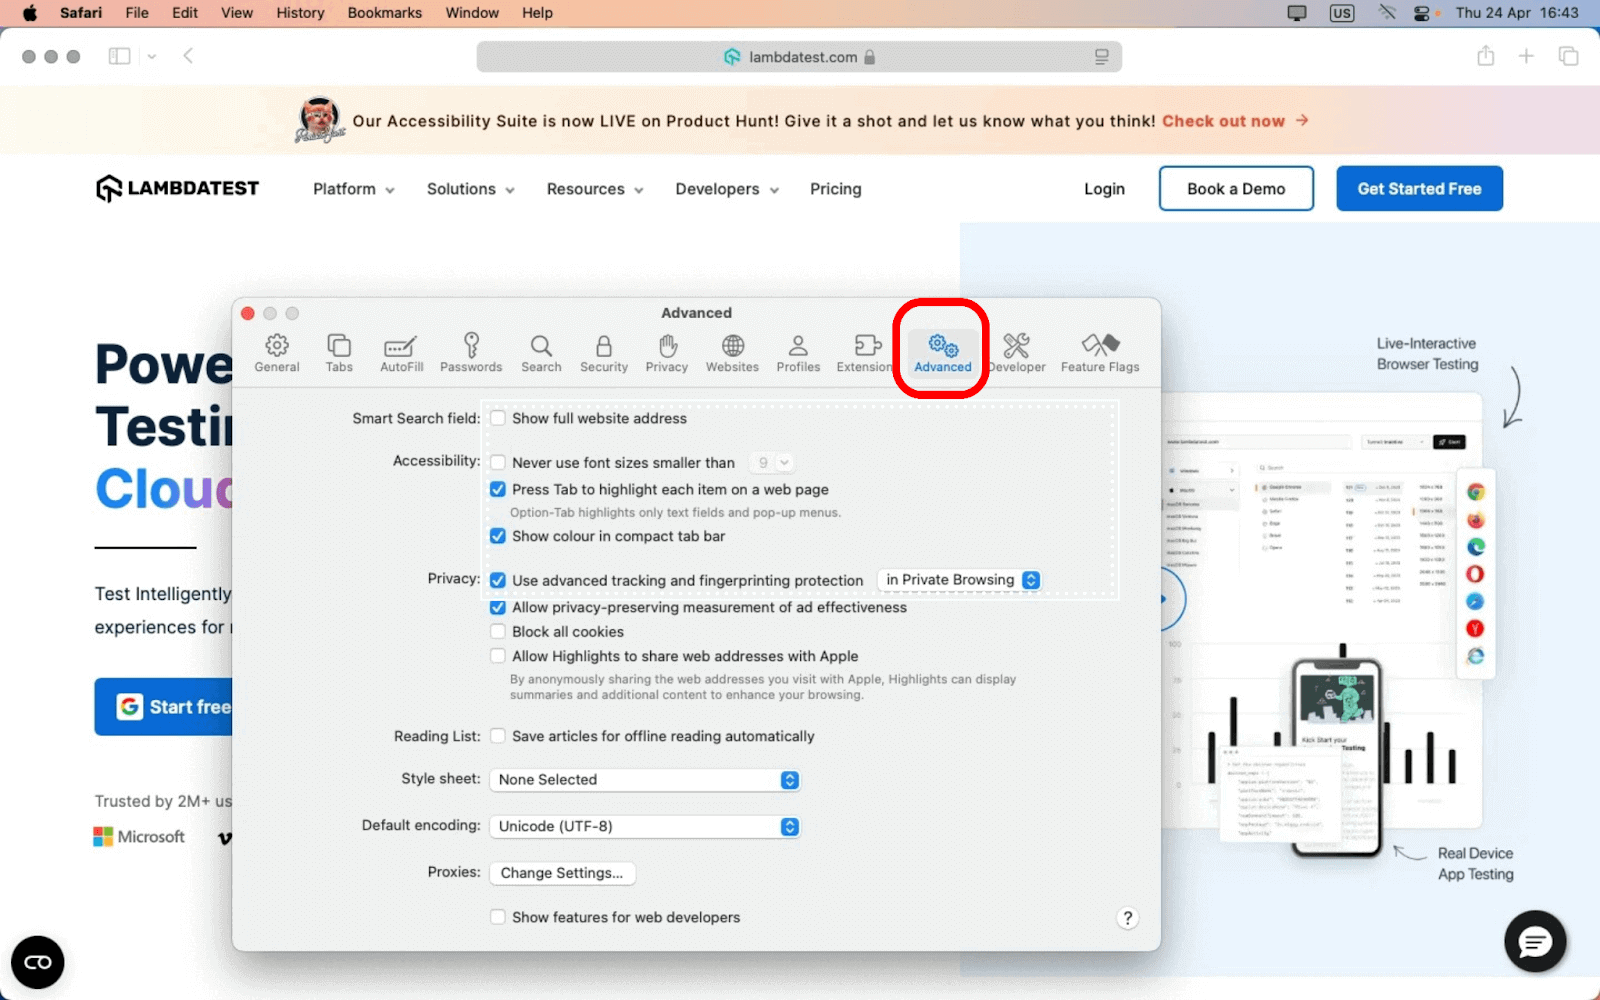
Task: Open the Style sheet dropdown
Action: [x=644, y=780]
